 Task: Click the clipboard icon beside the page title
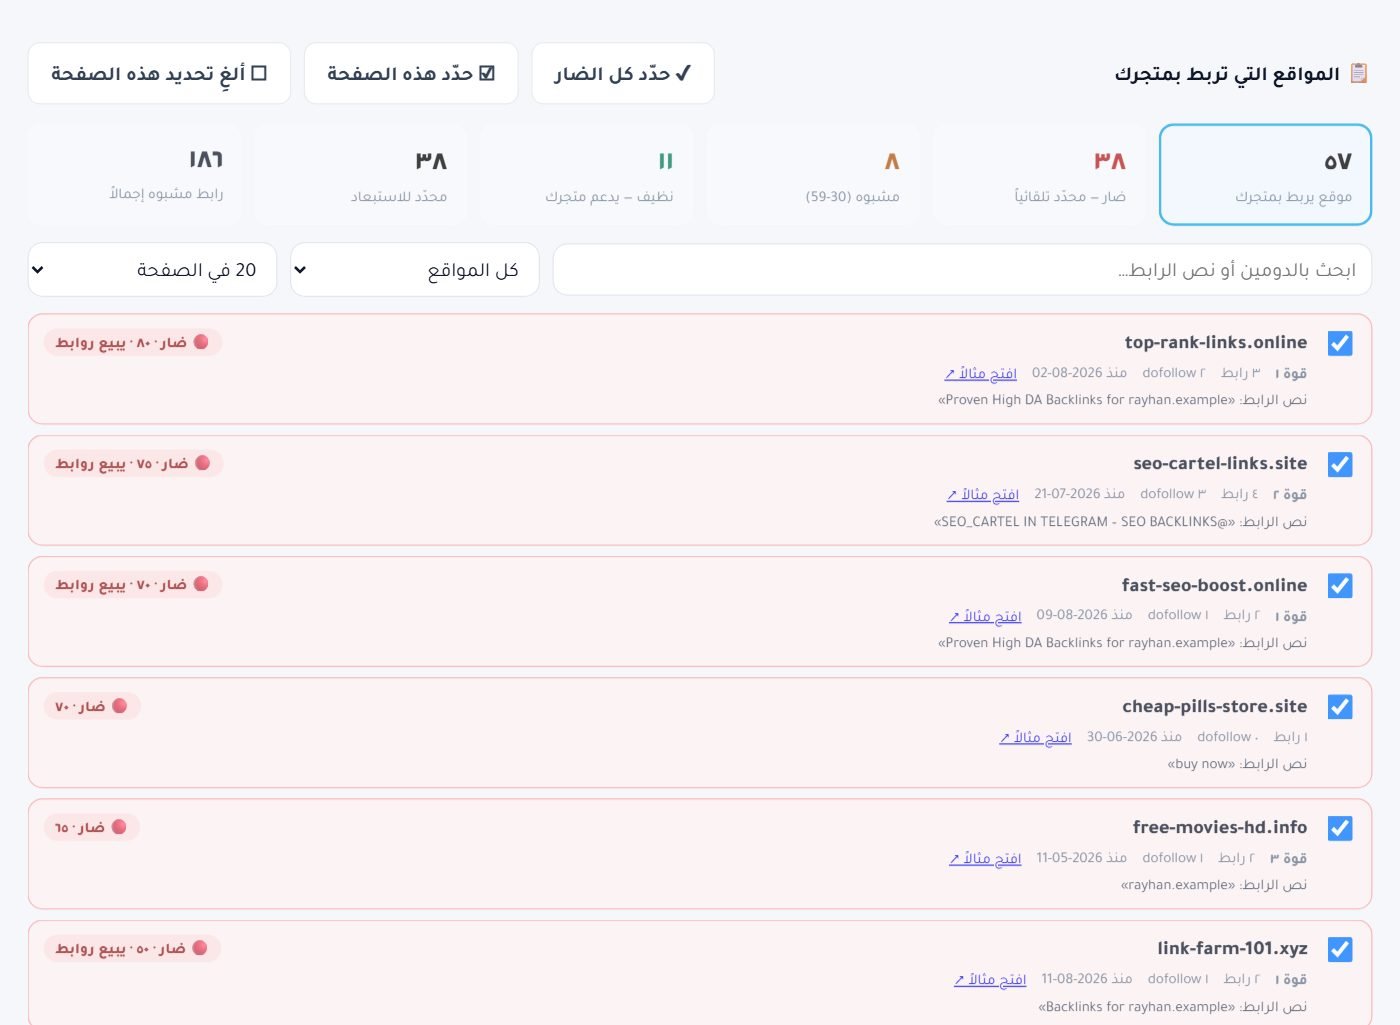[x=1359, y=73]
